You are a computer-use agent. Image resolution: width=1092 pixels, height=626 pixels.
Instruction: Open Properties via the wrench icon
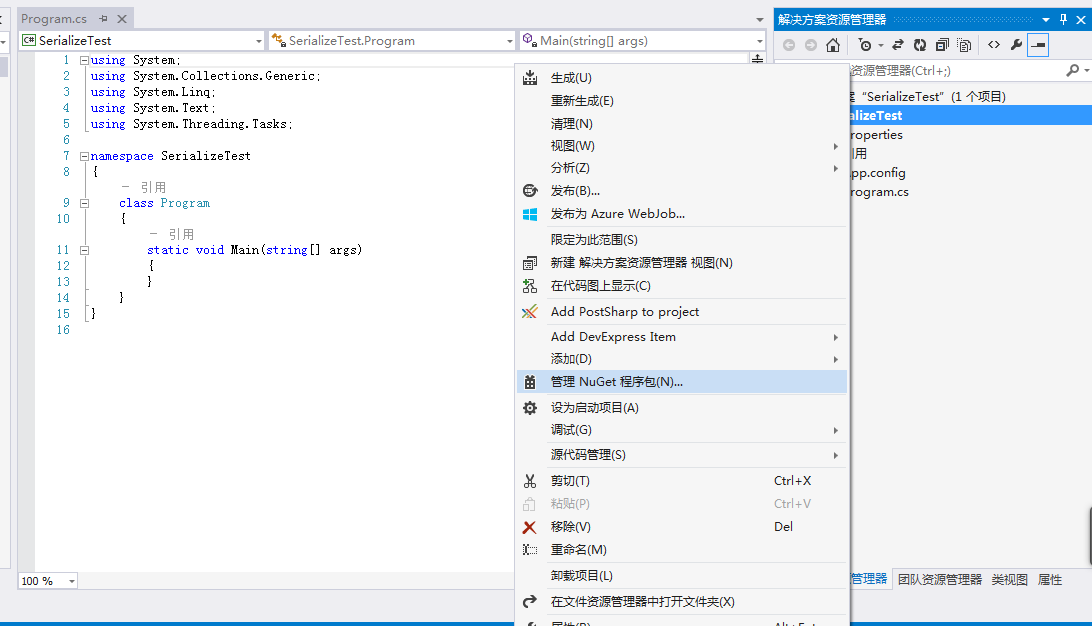pos(1017,45)
